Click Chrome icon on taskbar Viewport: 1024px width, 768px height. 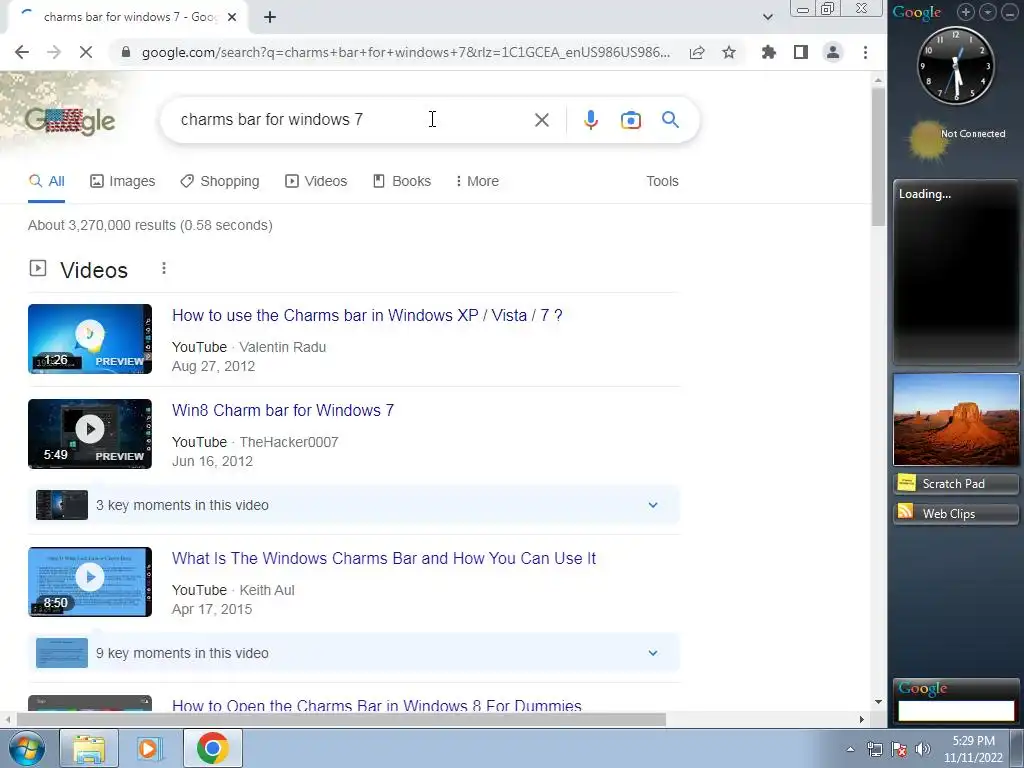click(212, 748)
